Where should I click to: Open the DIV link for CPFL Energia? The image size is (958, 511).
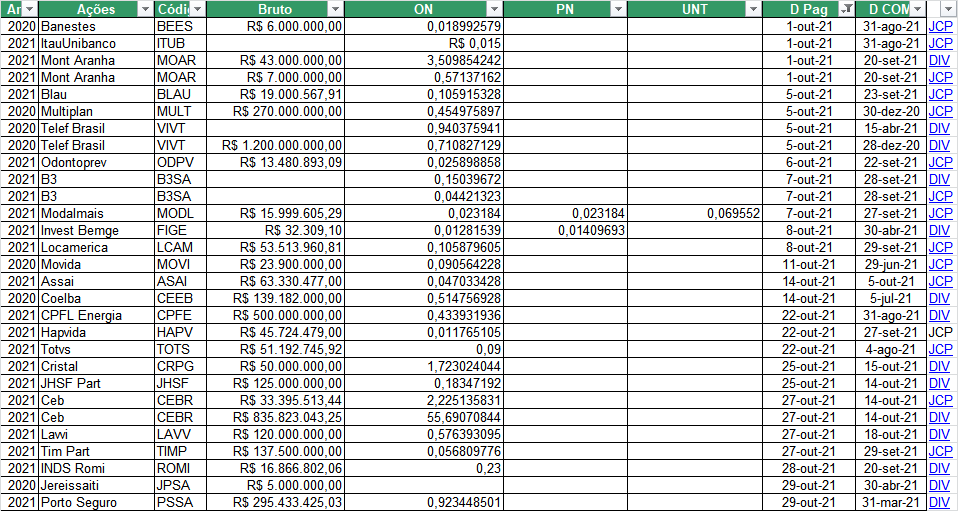pyautogui.click(x=939, y=315)
